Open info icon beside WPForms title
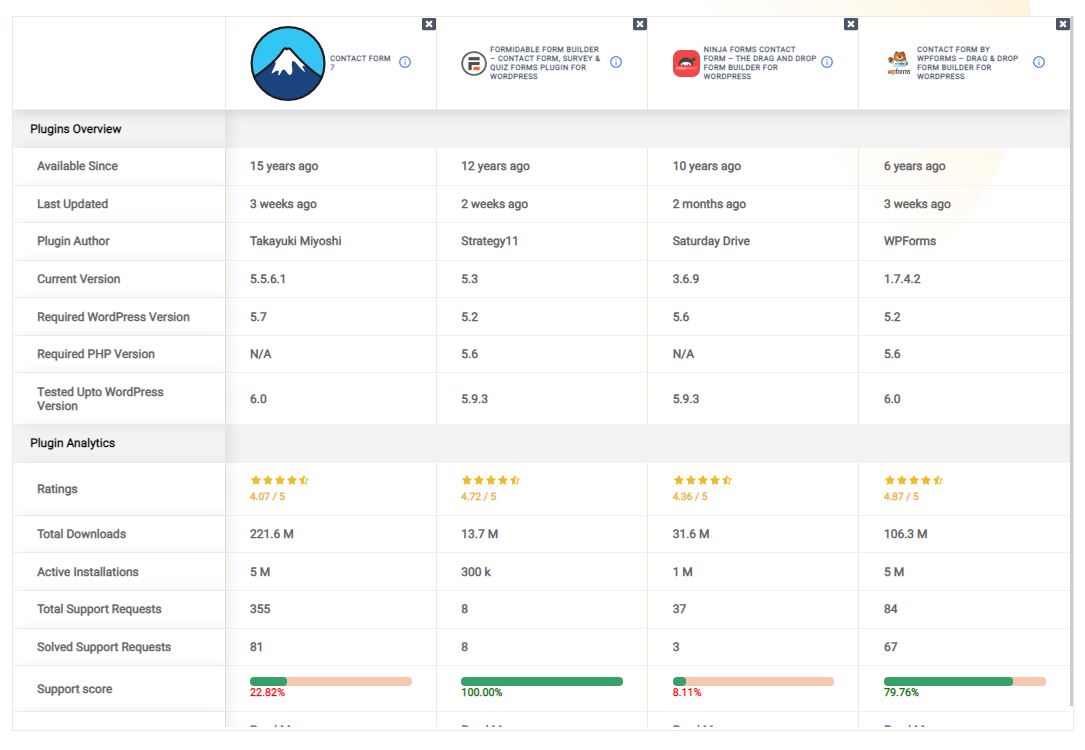1085x750 pixels. [1039, 62]
